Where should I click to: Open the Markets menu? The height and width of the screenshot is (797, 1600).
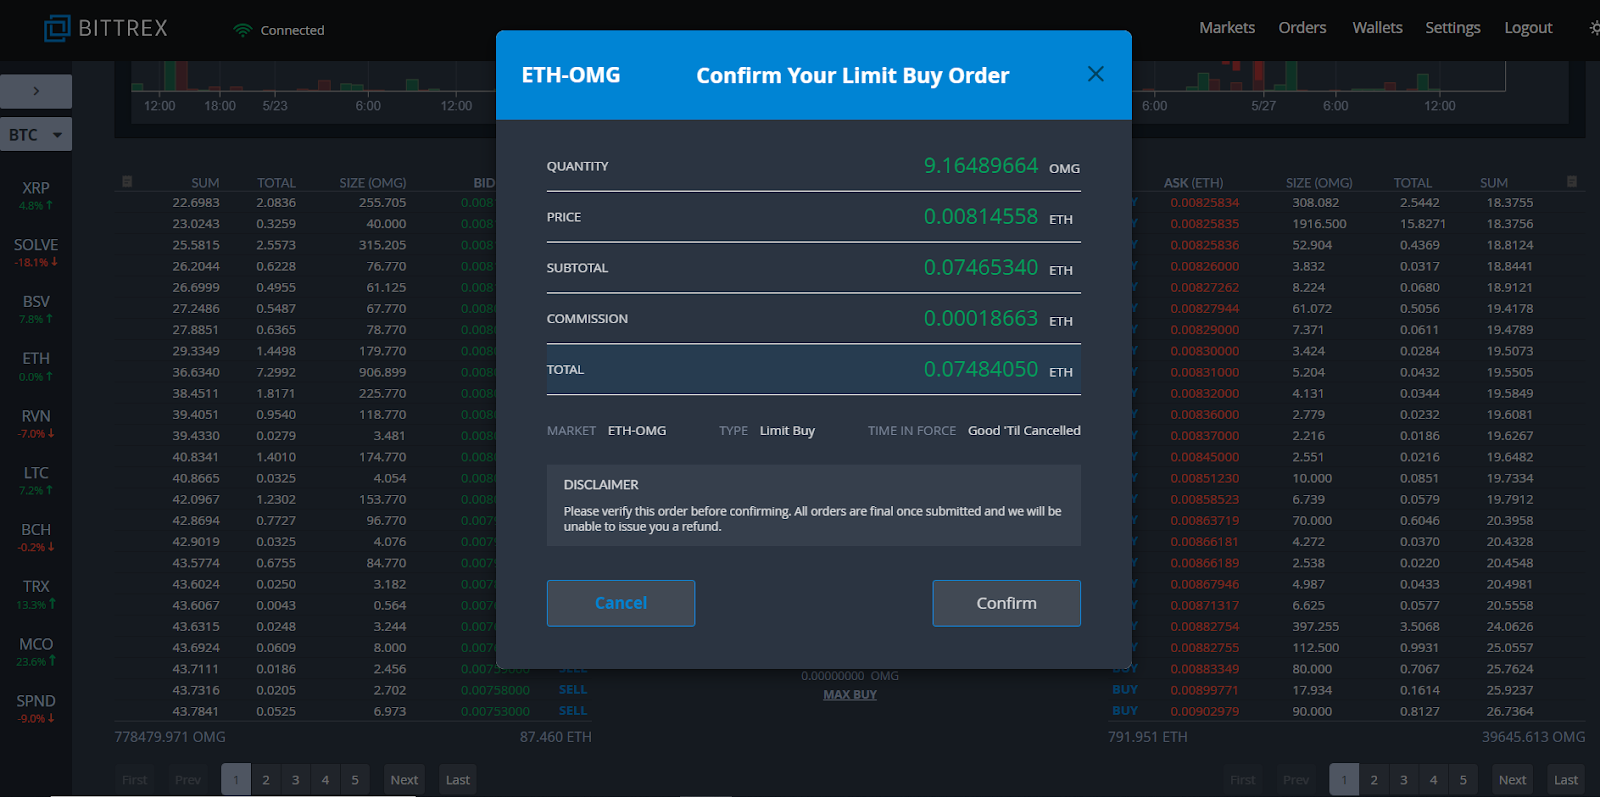[1227, 28]
